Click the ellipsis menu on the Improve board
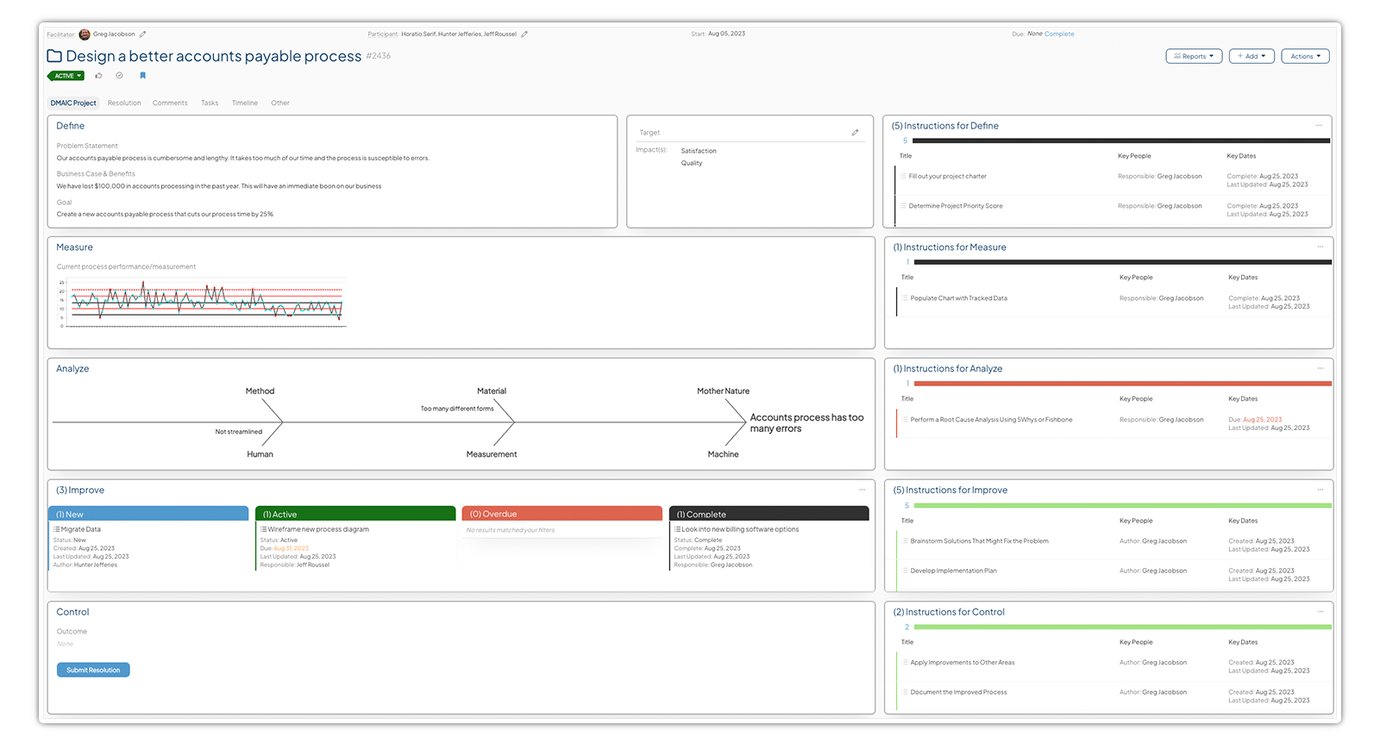The image size is (1380, 750). pos(862,489)
